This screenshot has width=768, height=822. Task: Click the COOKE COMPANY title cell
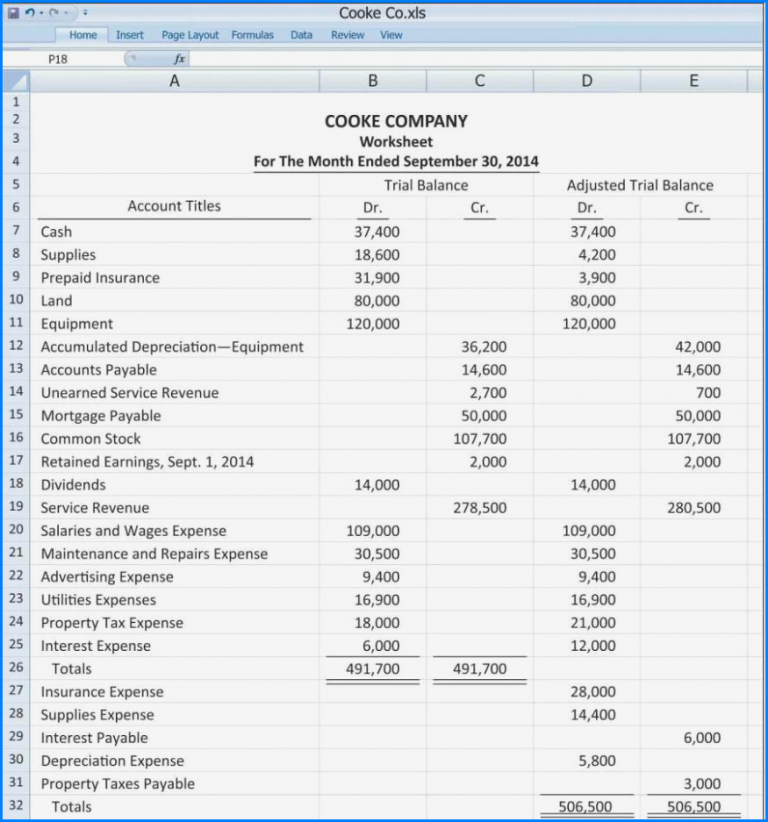[x=396, y=121]
